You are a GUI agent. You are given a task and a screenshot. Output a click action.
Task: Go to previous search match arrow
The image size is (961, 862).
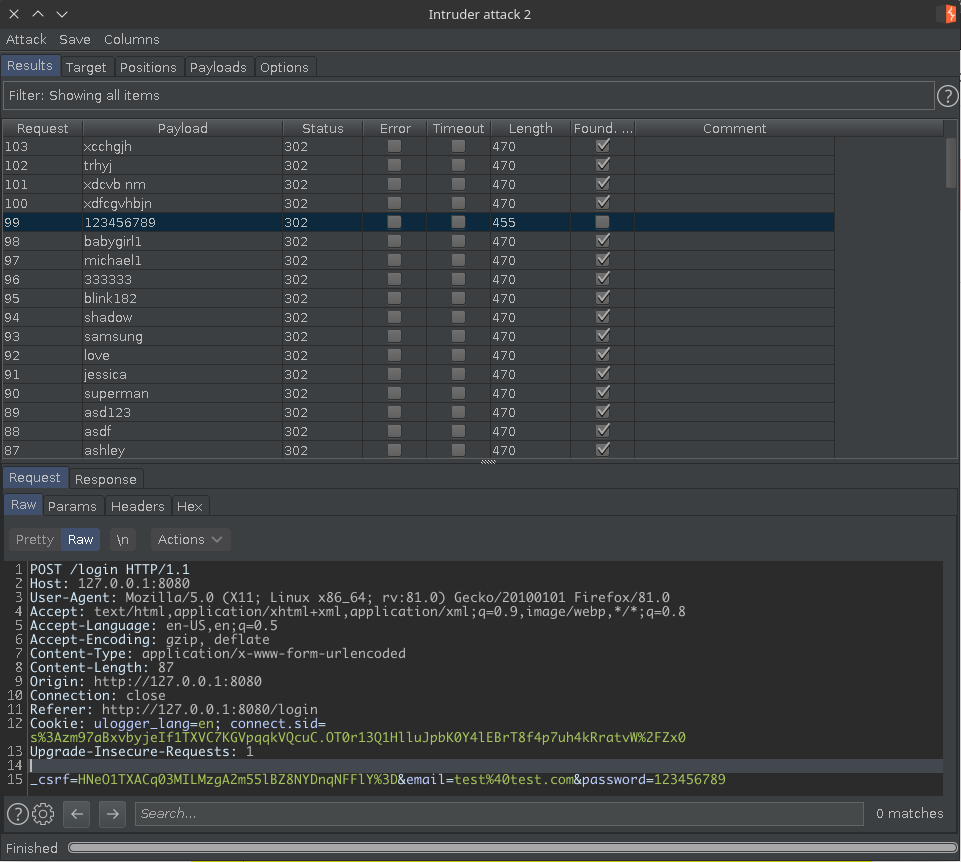point(77,814)
